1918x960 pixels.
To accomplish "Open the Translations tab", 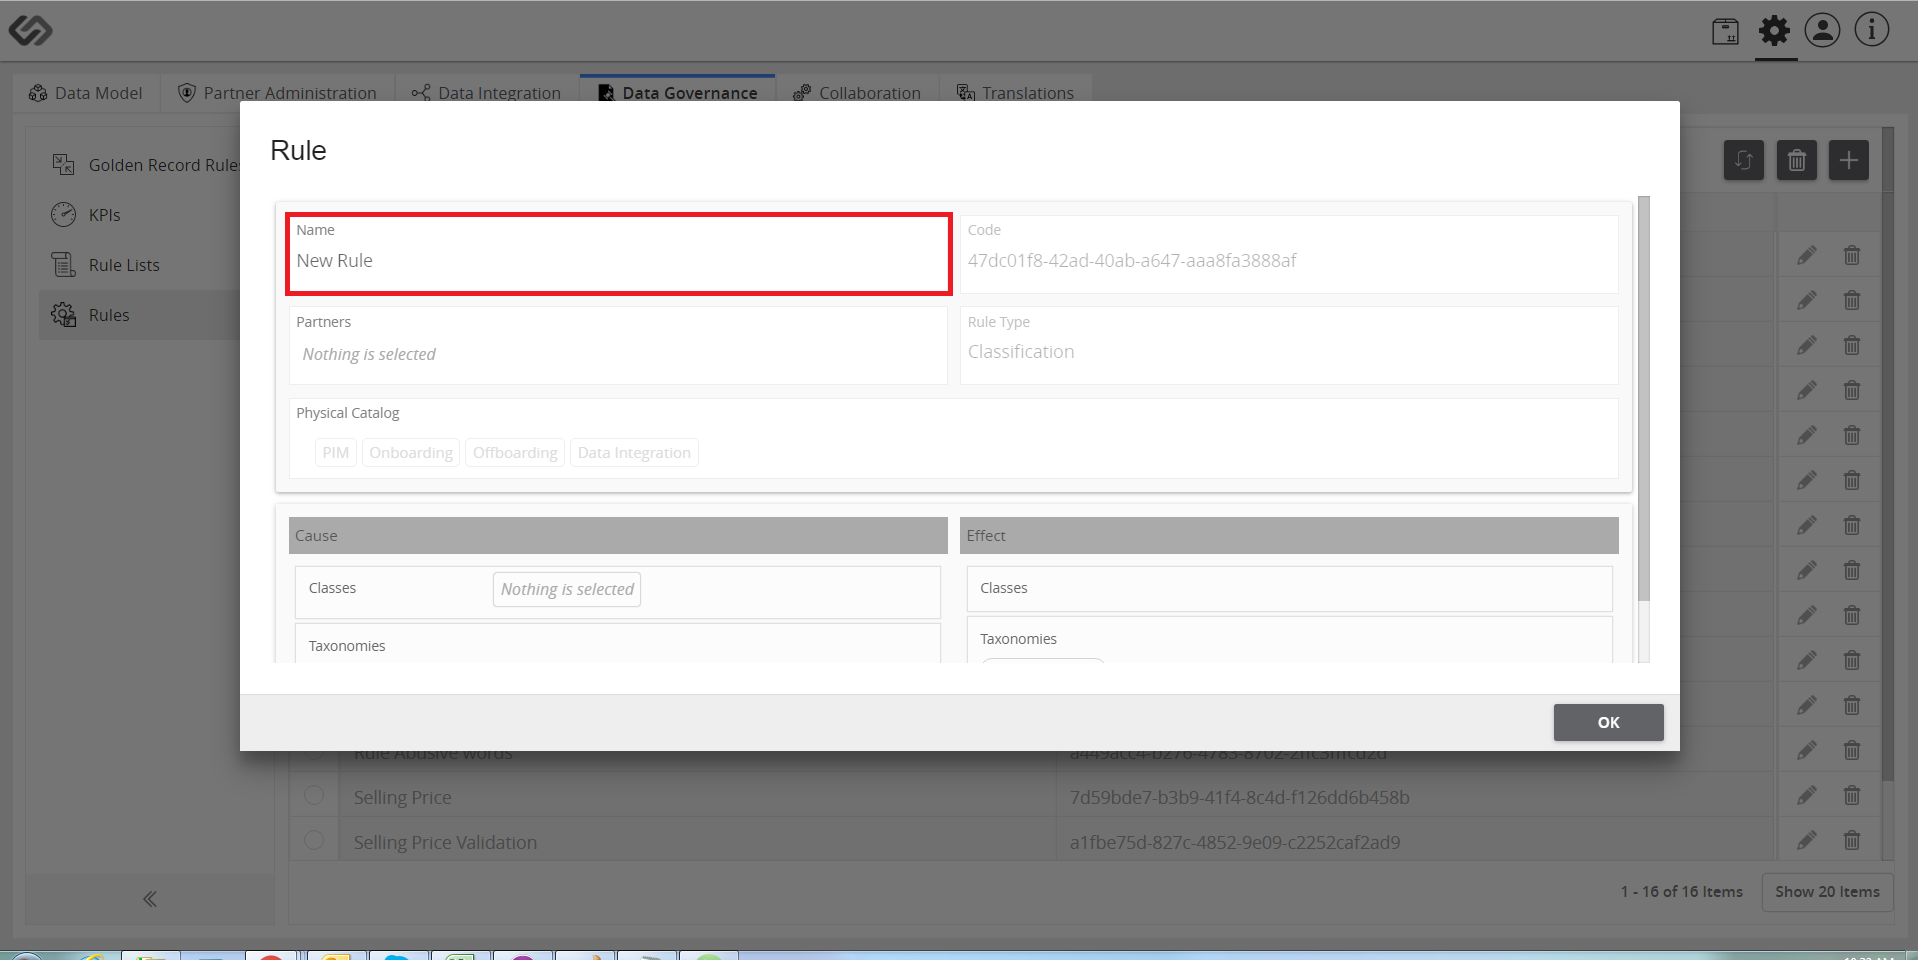I will click(1015, 92).
